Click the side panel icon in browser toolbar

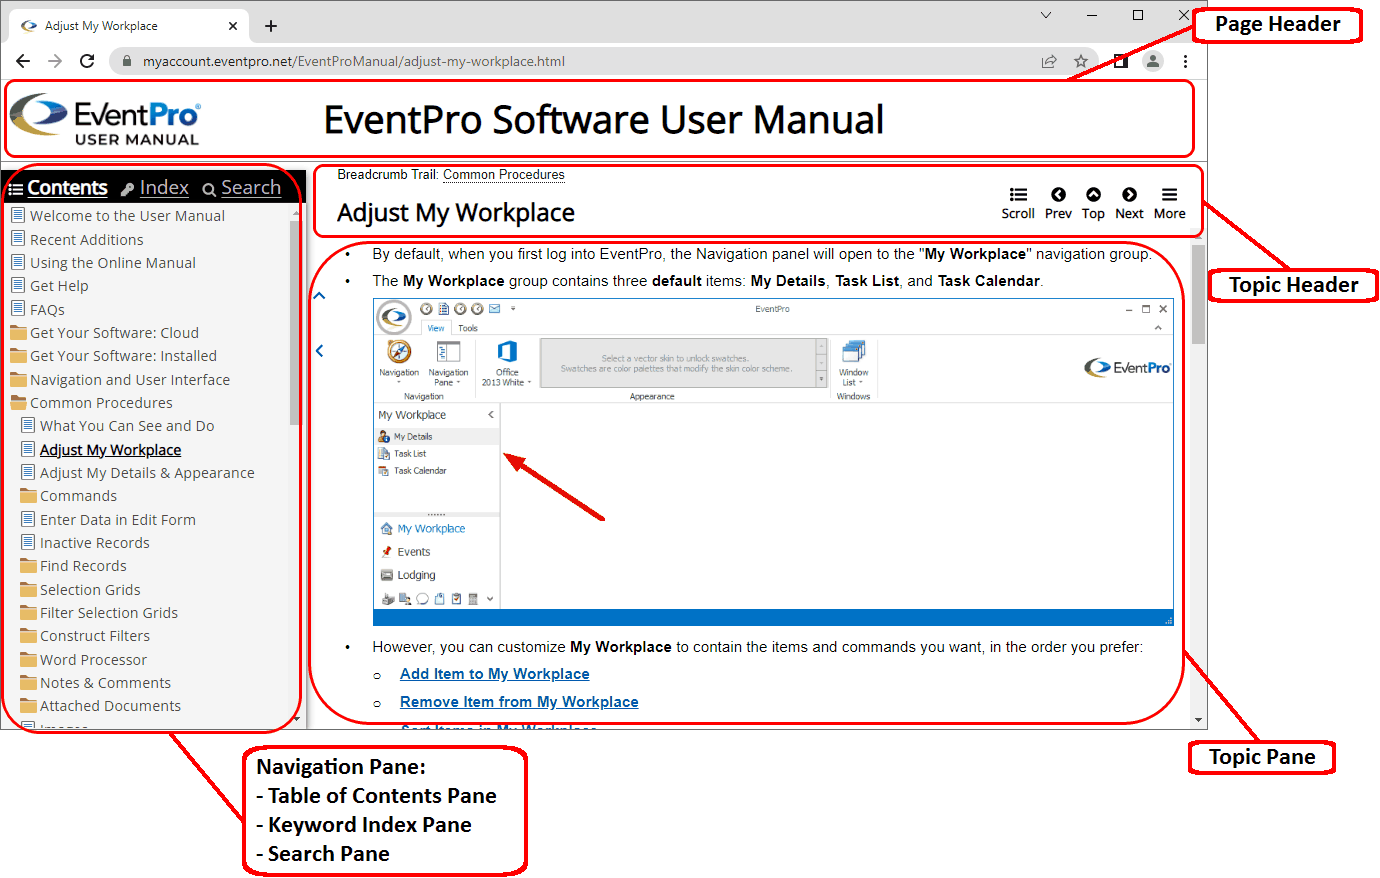pyautogui.click(x=1121, y=61)
